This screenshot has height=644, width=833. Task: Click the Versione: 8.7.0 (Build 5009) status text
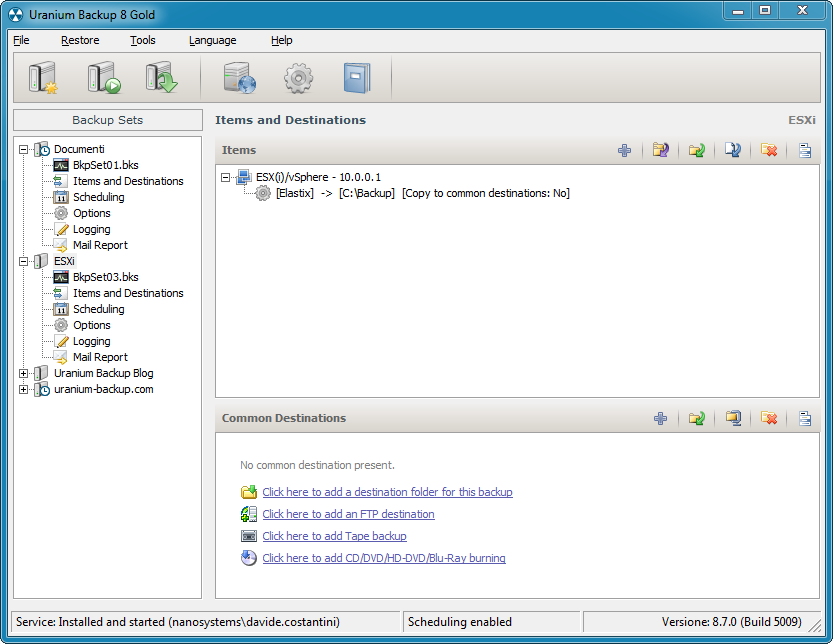tap(732, 622)
